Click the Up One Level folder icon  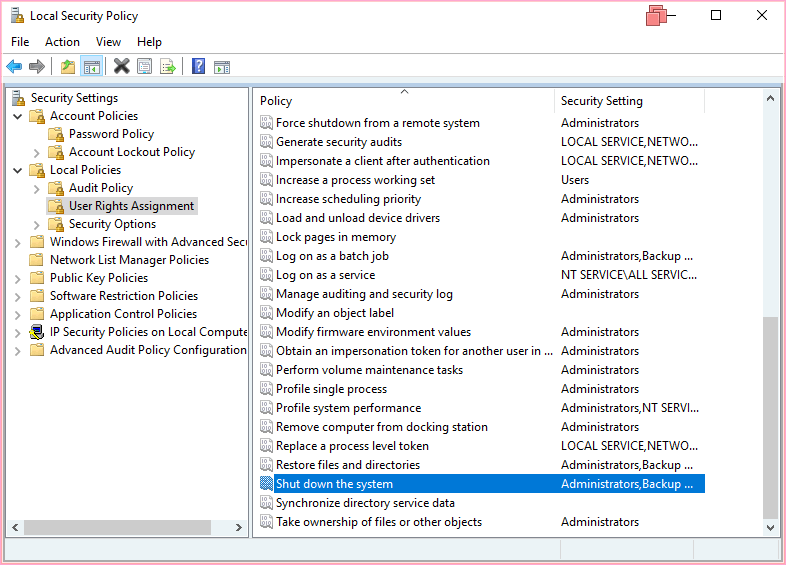tap(67, 67)
